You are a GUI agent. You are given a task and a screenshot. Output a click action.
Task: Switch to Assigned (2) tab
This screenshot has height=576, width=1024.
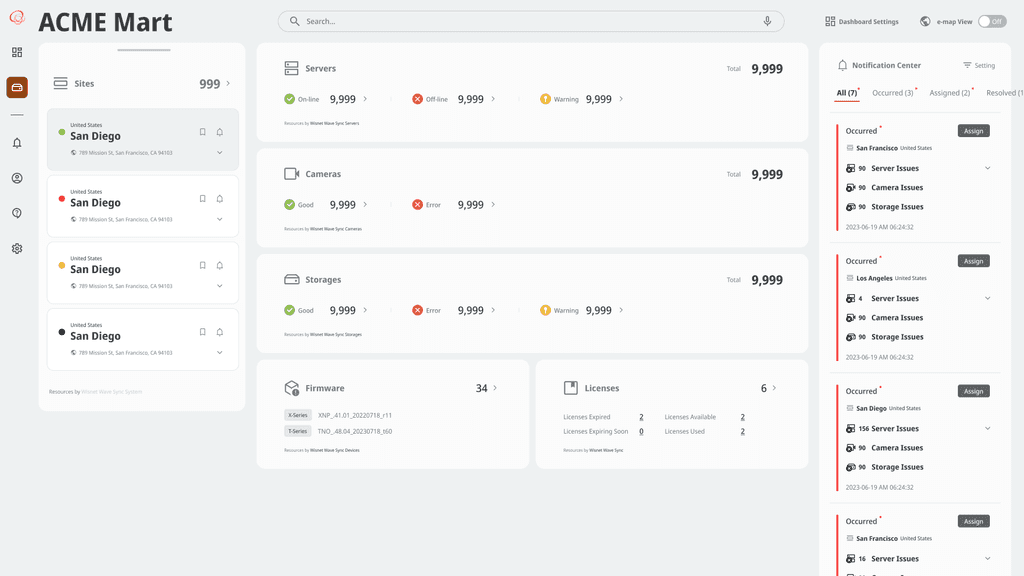point(950,93)
